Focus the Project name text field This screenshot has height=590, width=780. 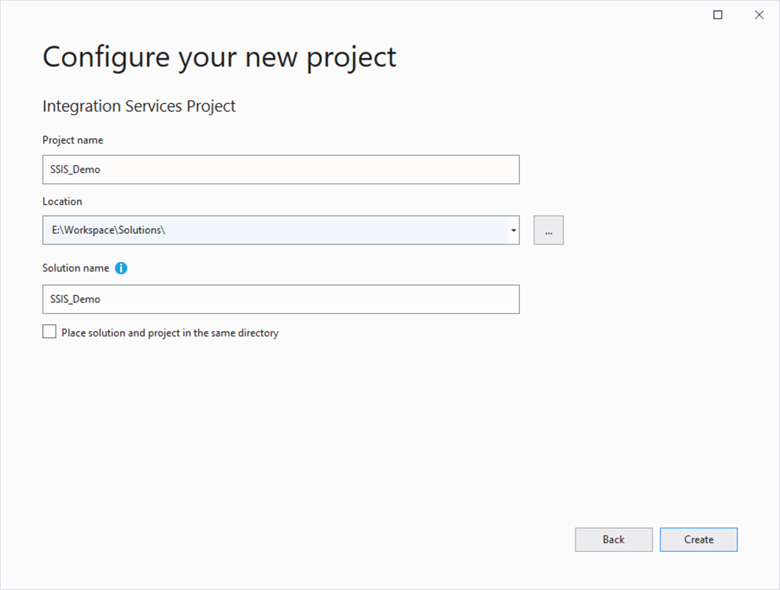point(280,169)
